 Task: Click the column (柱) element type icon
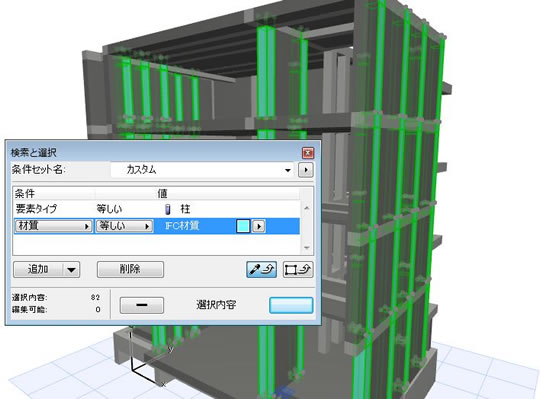168,209
